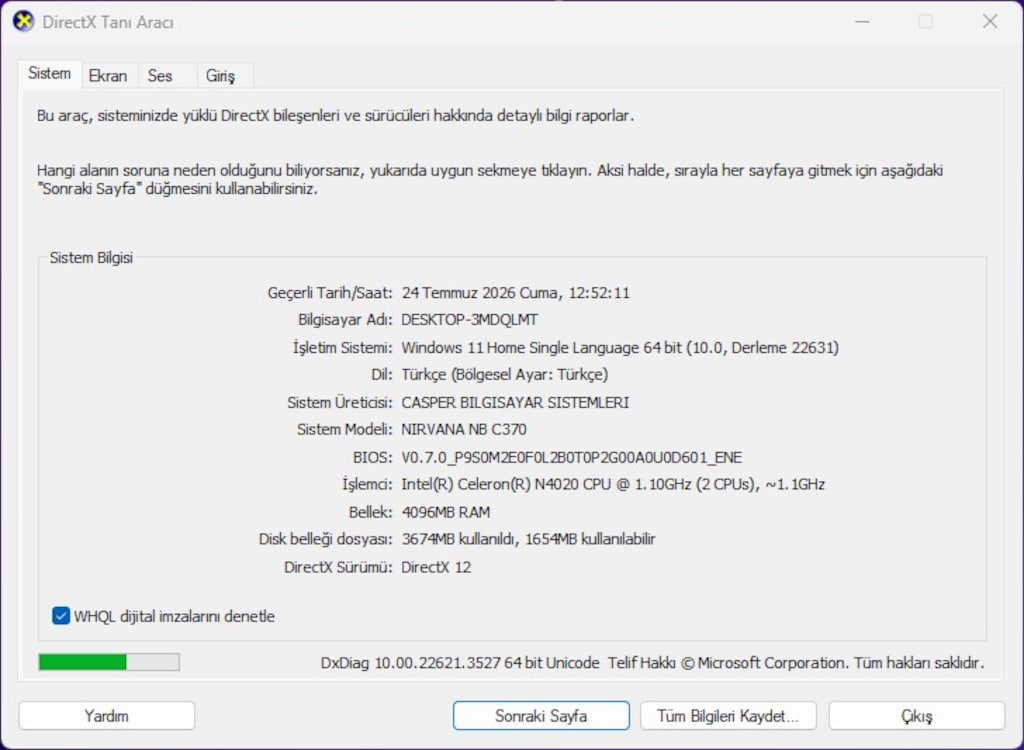This screenshot has height=750, width=1024.
Task: Minimize the DirectX Tanı Aracı window
Action: click(862, 22)
